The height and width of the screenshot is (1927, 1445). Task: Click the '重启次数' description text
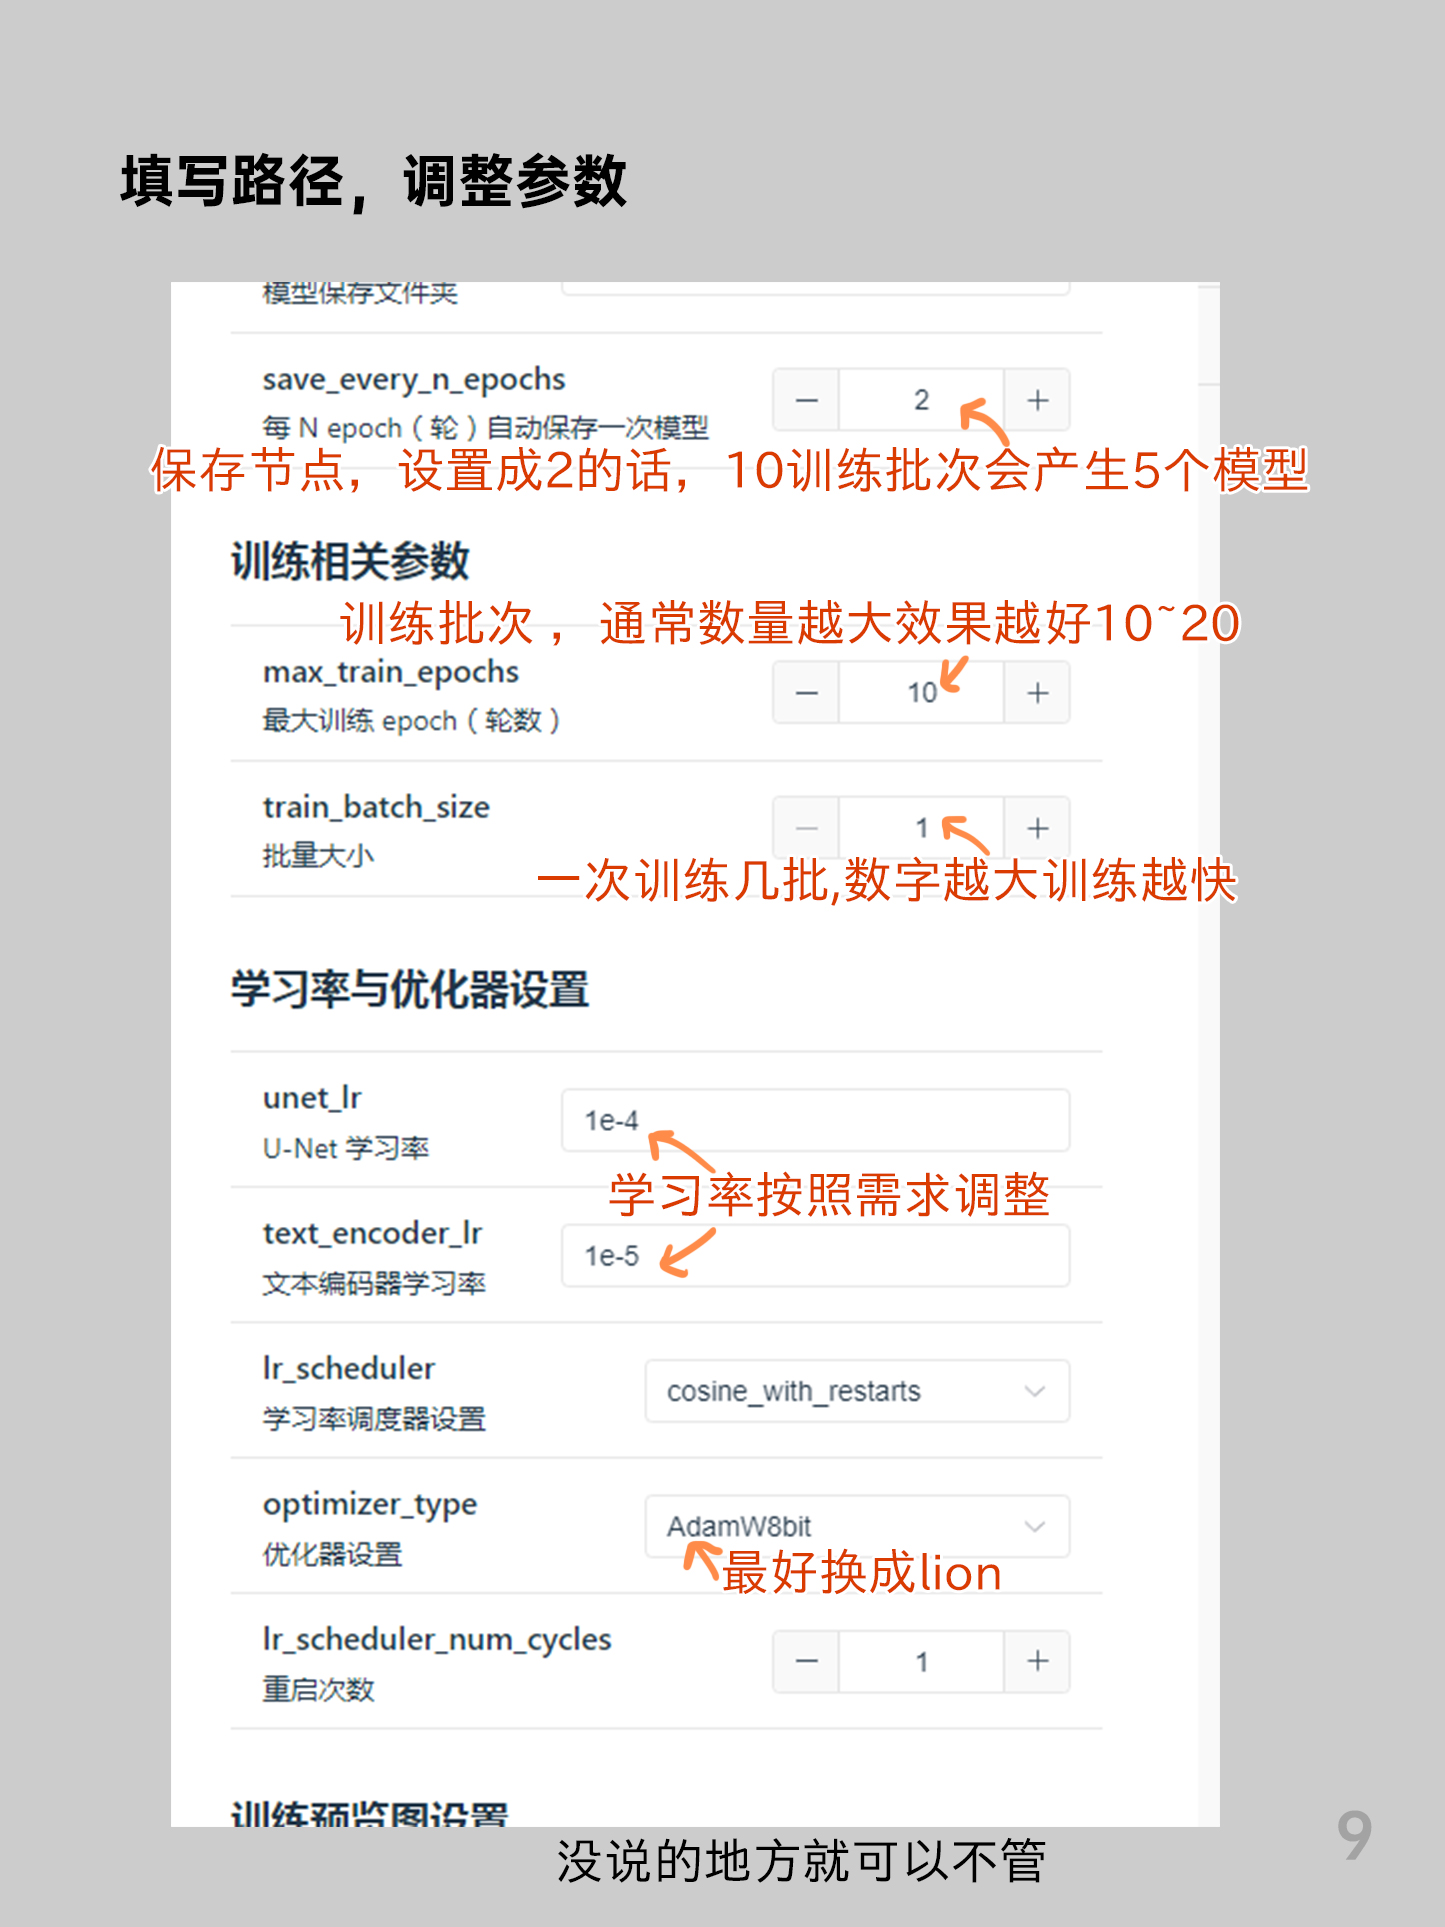click(318, 1690)
